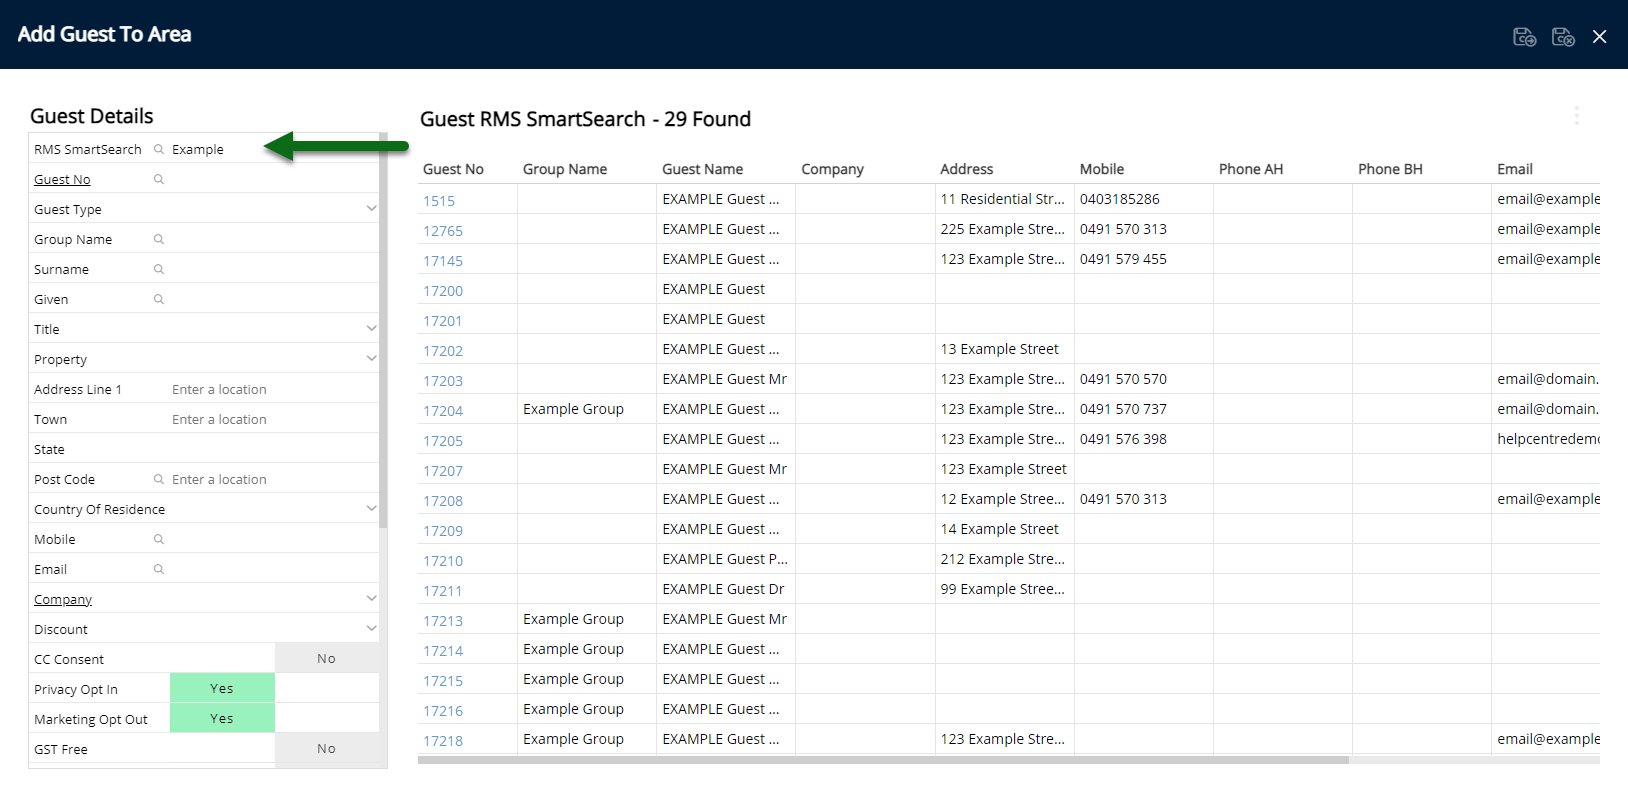The image size is (1628, 798).
Task: Click the Group Name search icon
Action: point(158,239)
